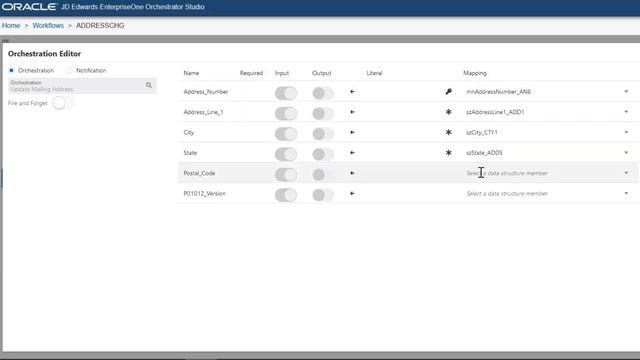Click the key icon beside mnAddressNumber_AN8
Screen dimensions: 640x360
[x=449, y=92]
